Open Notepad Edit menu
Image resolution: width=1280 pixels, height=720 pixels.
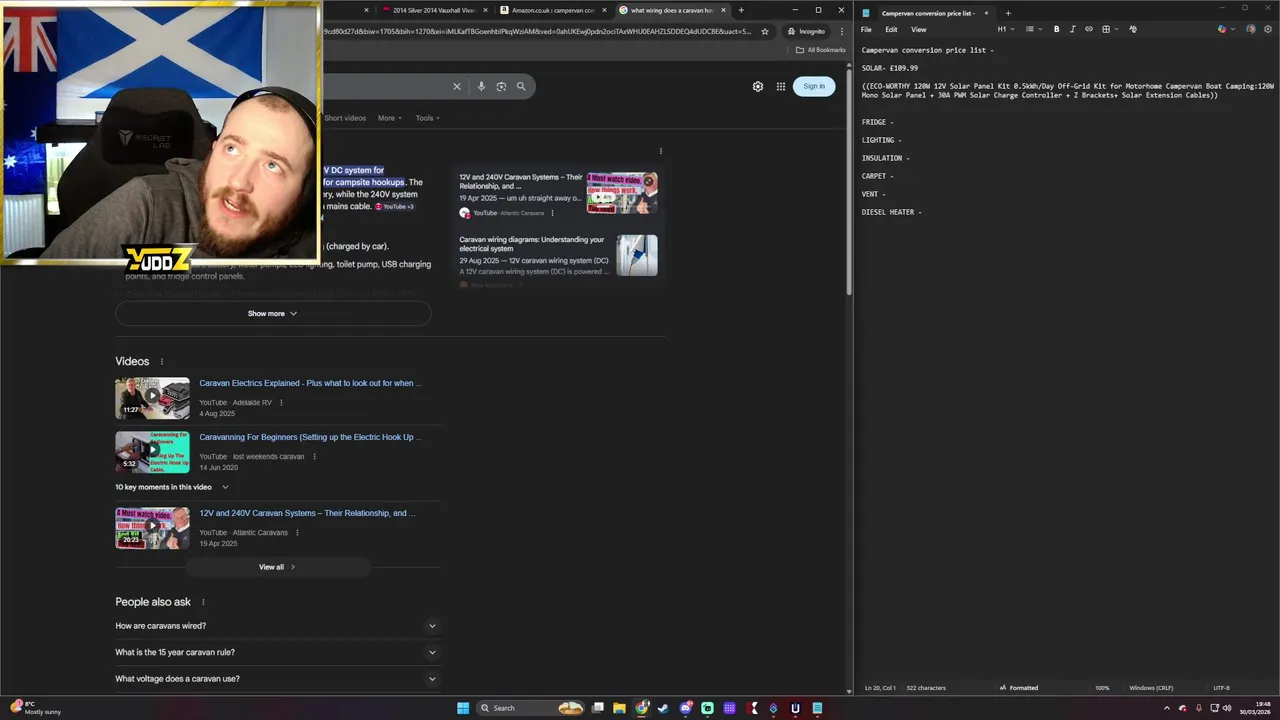(x=891, y=29)
